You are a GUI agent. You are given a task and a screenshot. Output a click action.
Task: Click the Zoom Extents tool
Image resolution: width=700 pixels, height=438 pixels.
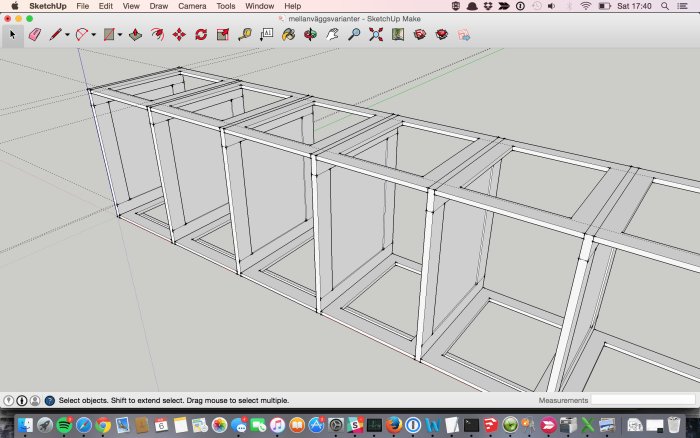point(376,34)
